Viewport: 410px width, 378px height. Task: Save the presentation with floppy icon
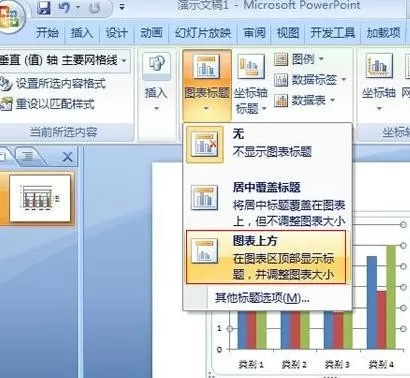click(x=44, y=7)
